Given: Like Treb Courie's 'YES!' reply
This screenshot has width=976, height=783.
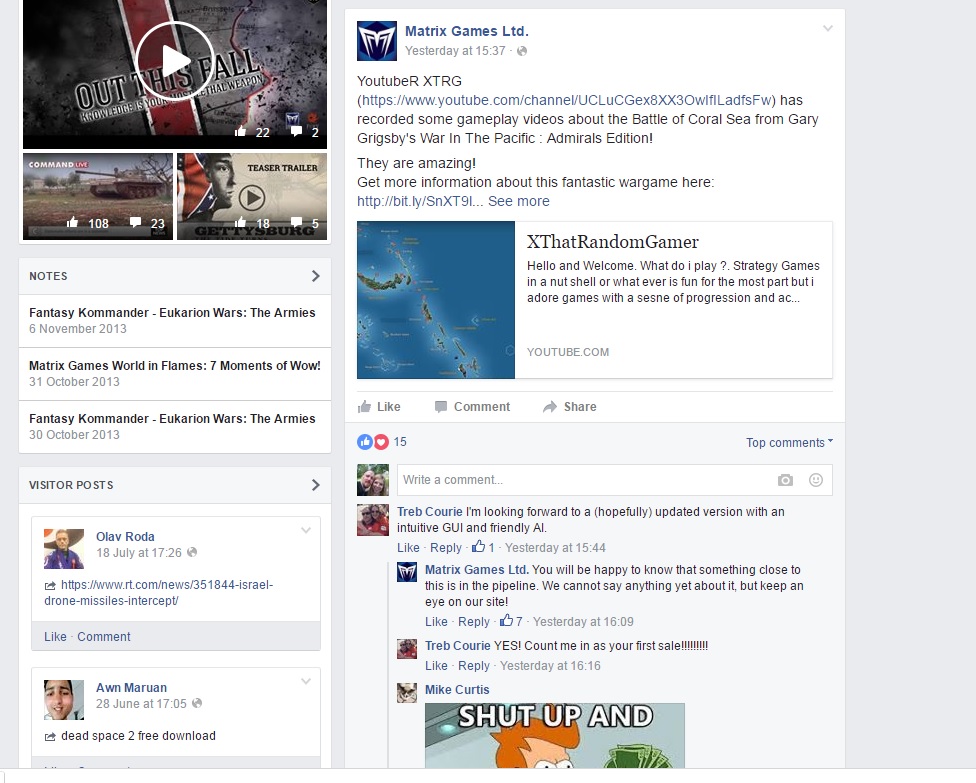Looking at the screenshot, I should click(436, 666).
